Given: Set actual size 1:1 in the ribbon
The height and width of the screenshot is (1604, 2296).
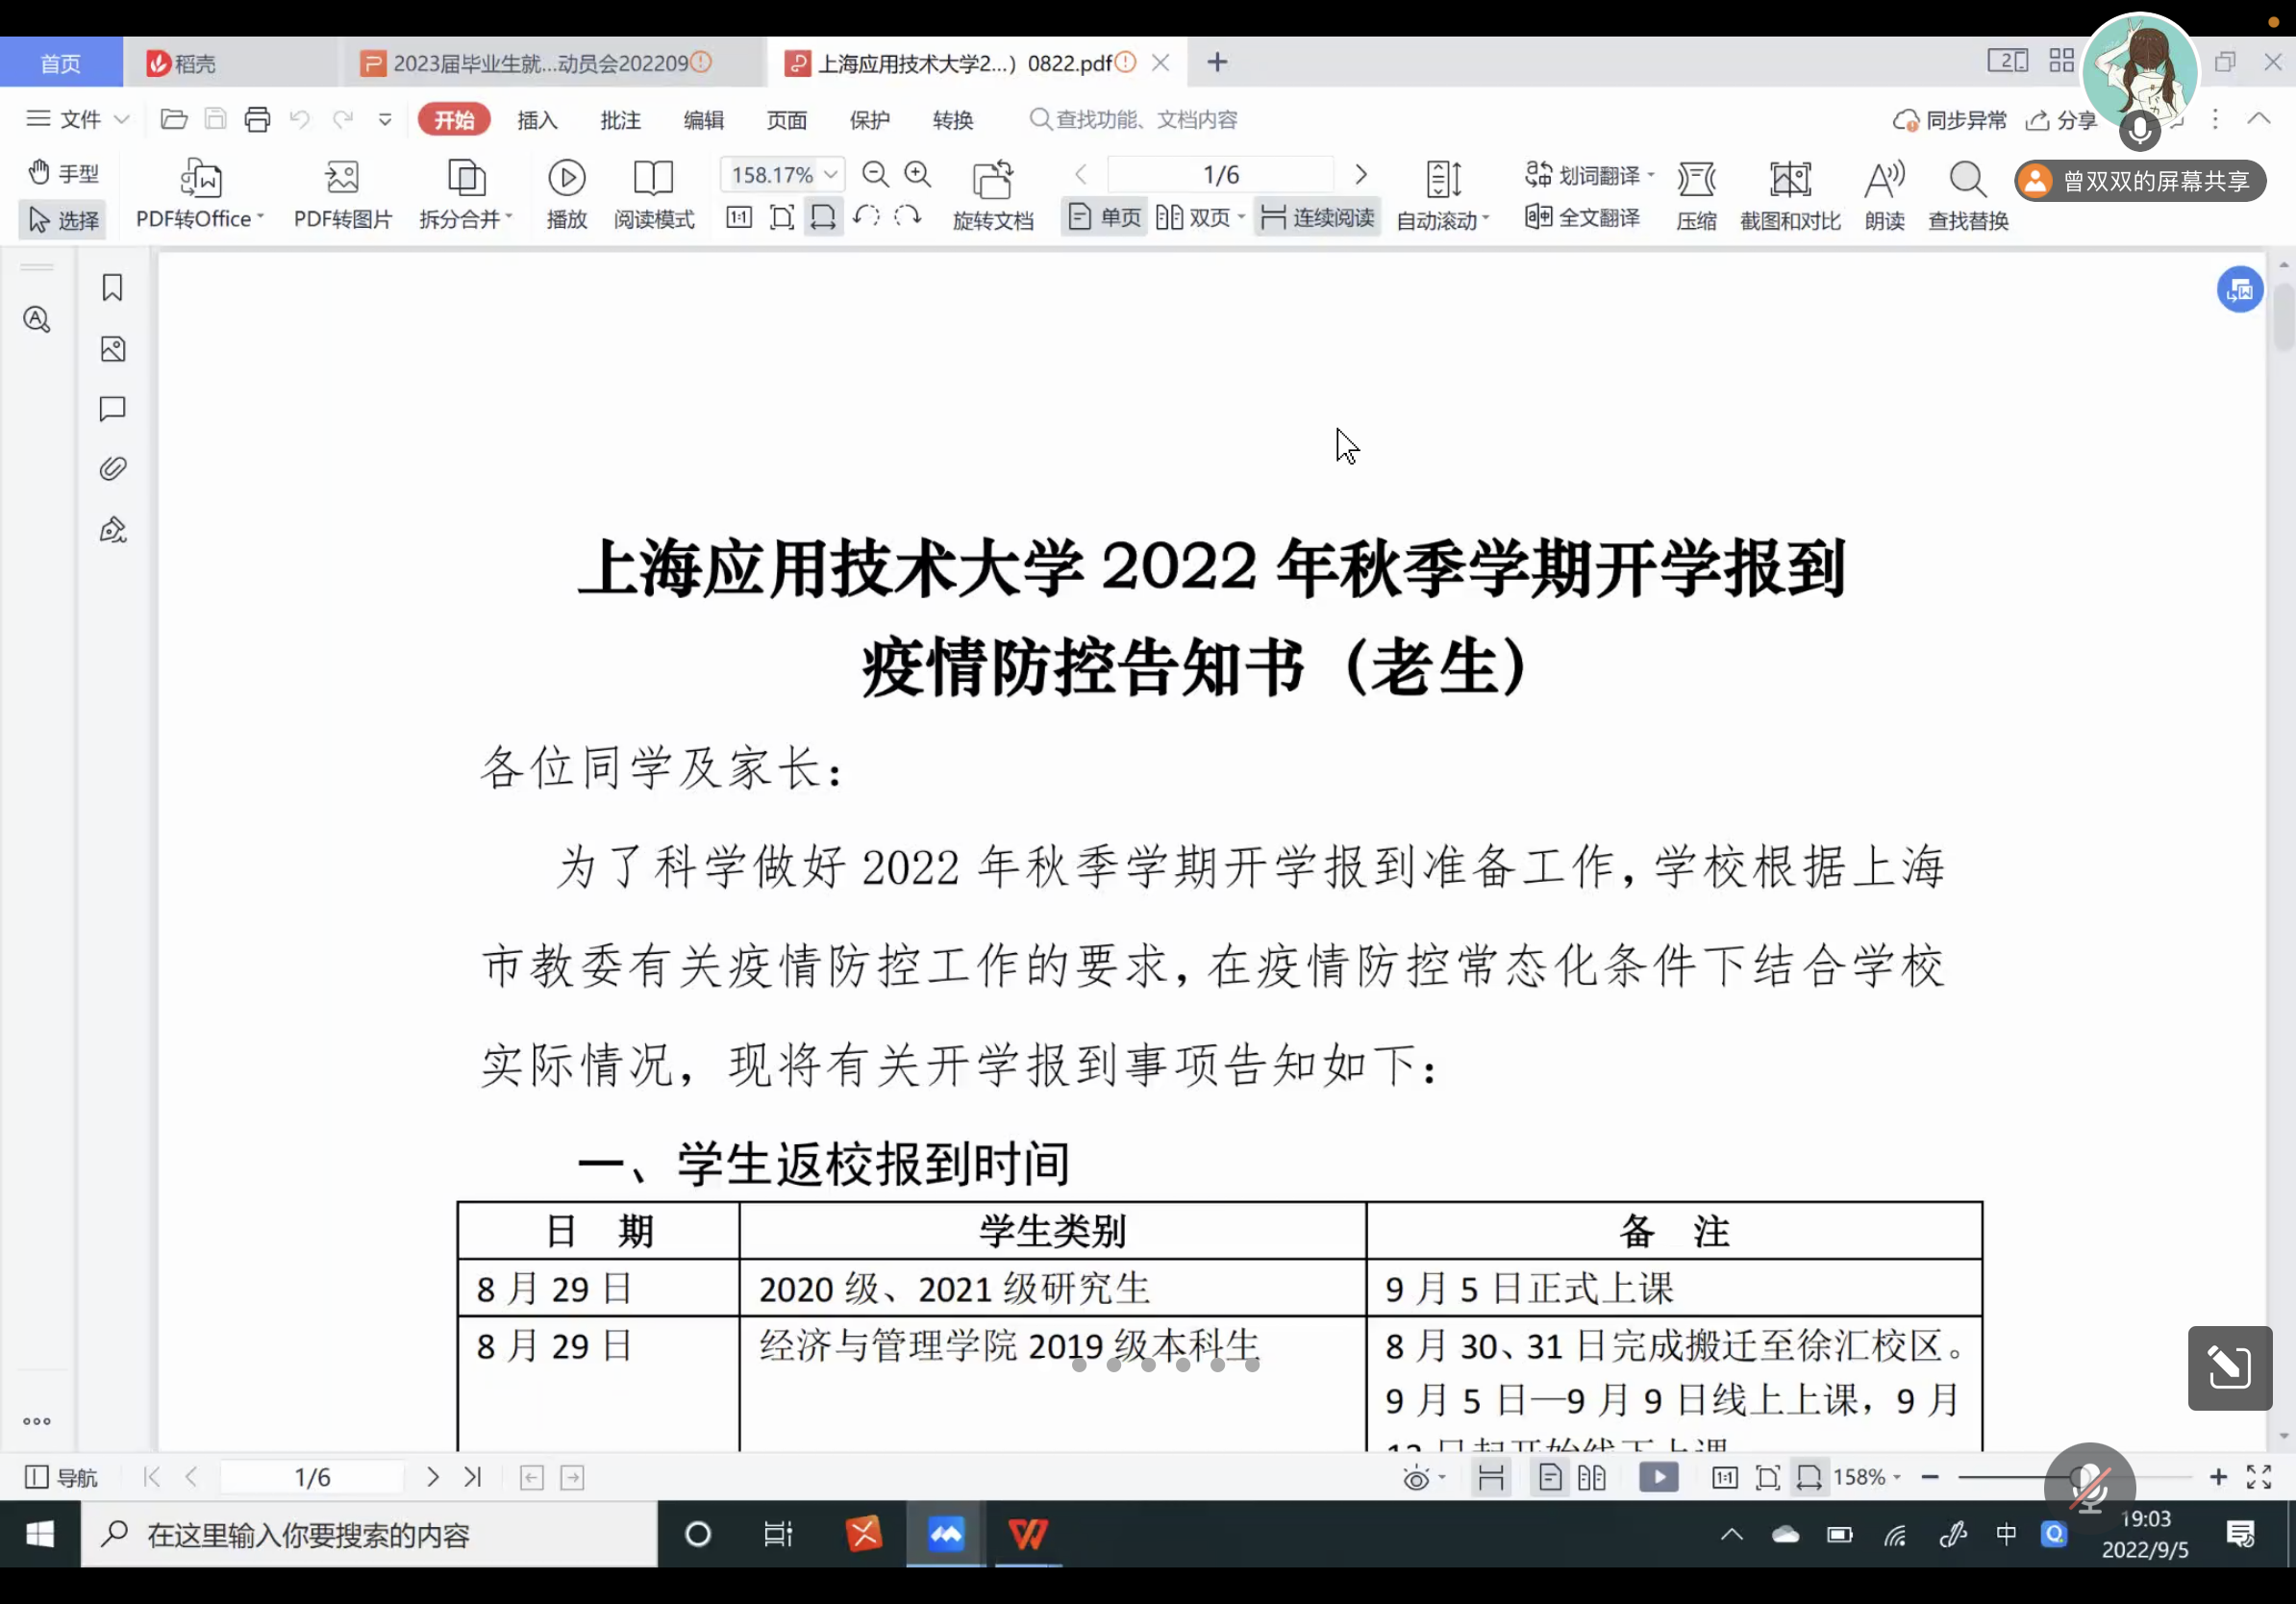Looking at the screenshot, I should click(739, 217).
